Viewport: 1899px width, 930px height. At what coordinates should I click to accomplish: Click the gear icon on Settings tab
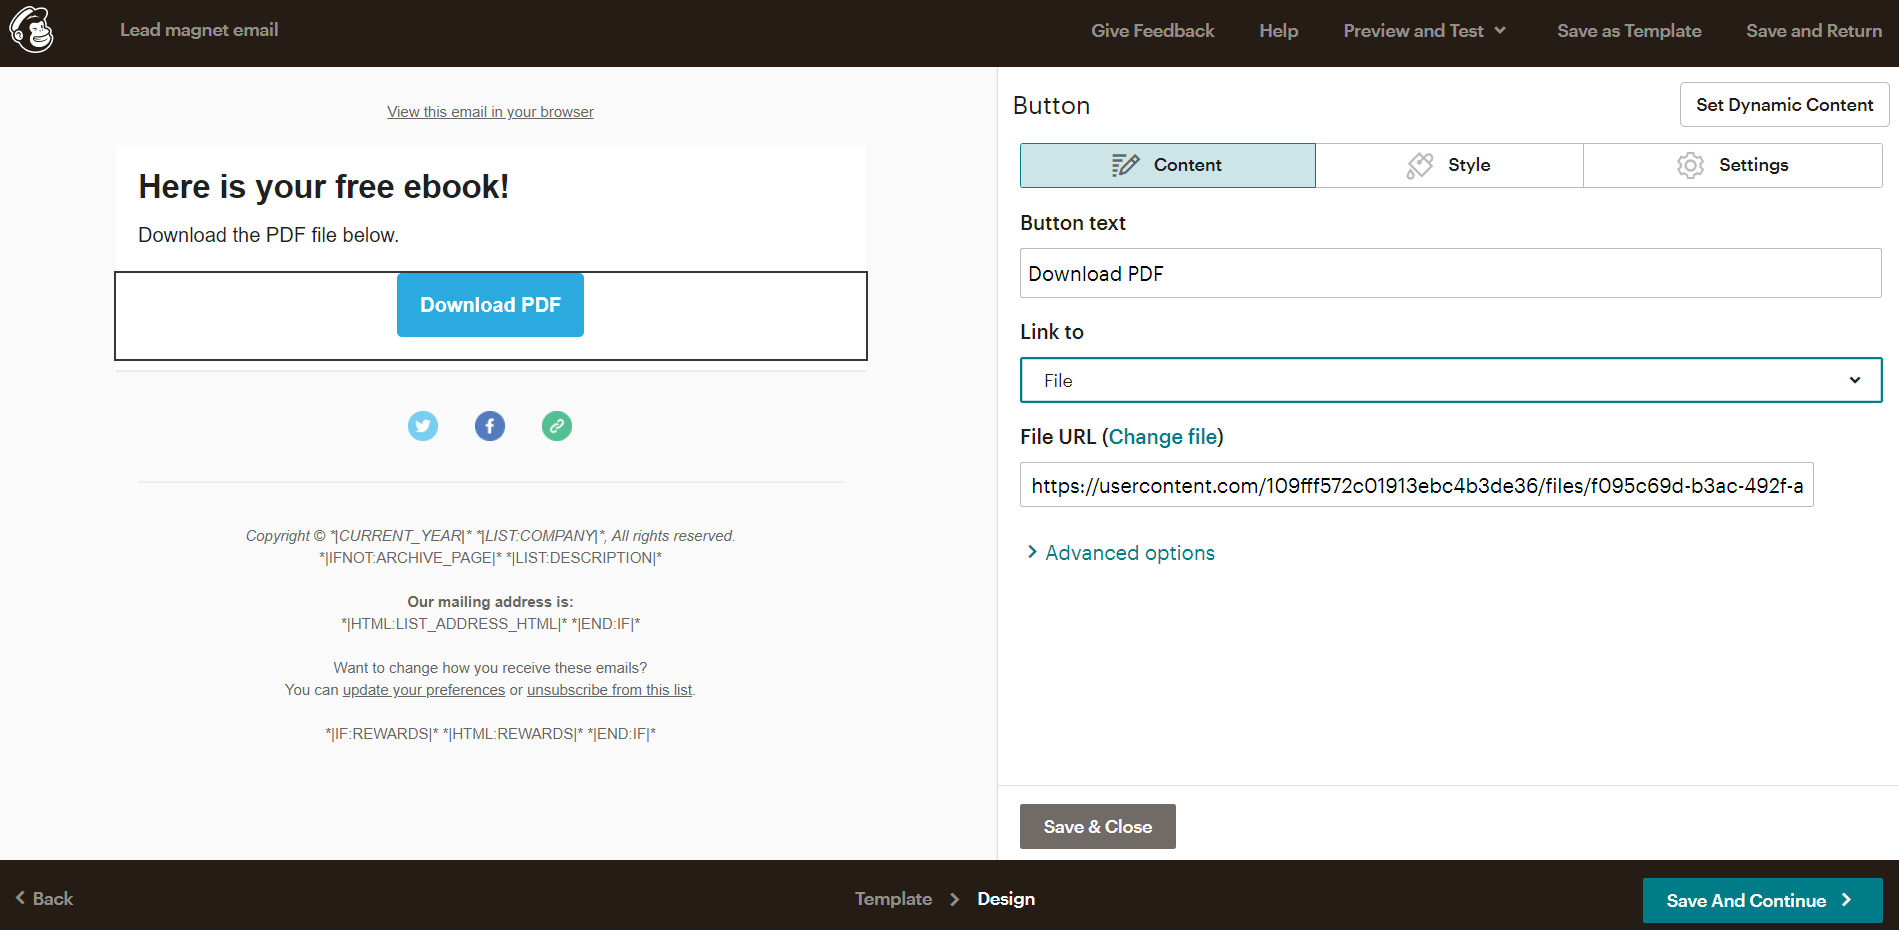tap(1690, 165)
